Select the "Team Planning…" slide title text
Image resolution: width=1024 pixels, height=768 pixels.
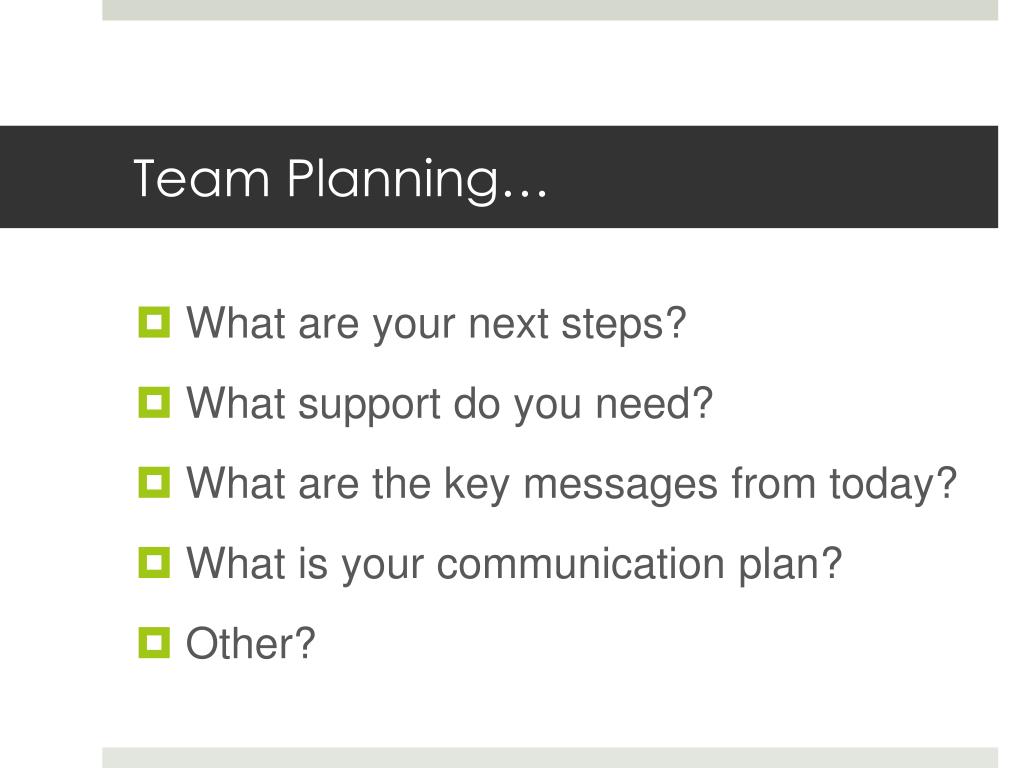click(x=340, y=180)
